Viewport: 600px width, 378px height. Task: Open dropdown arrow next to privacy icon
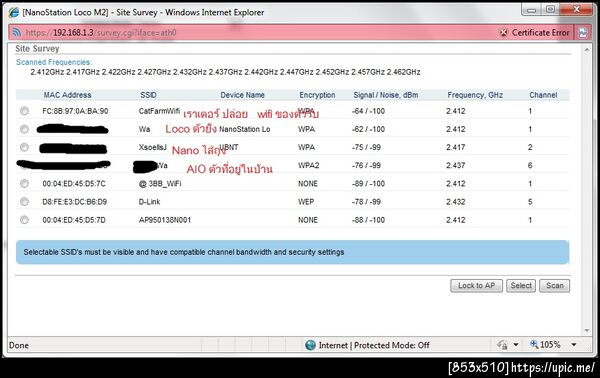pos(516,345)
